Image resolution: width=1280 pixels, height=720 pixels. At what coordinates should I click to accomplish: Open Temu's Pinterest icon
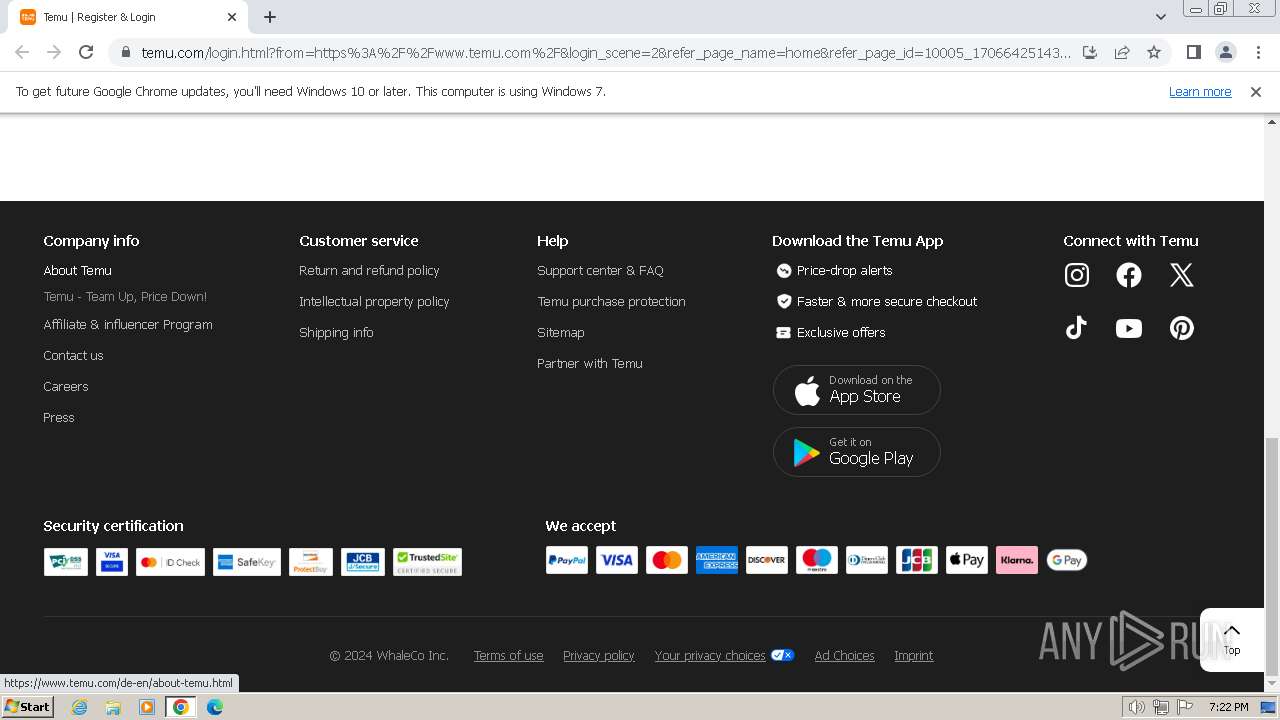tap(1182, 328)
